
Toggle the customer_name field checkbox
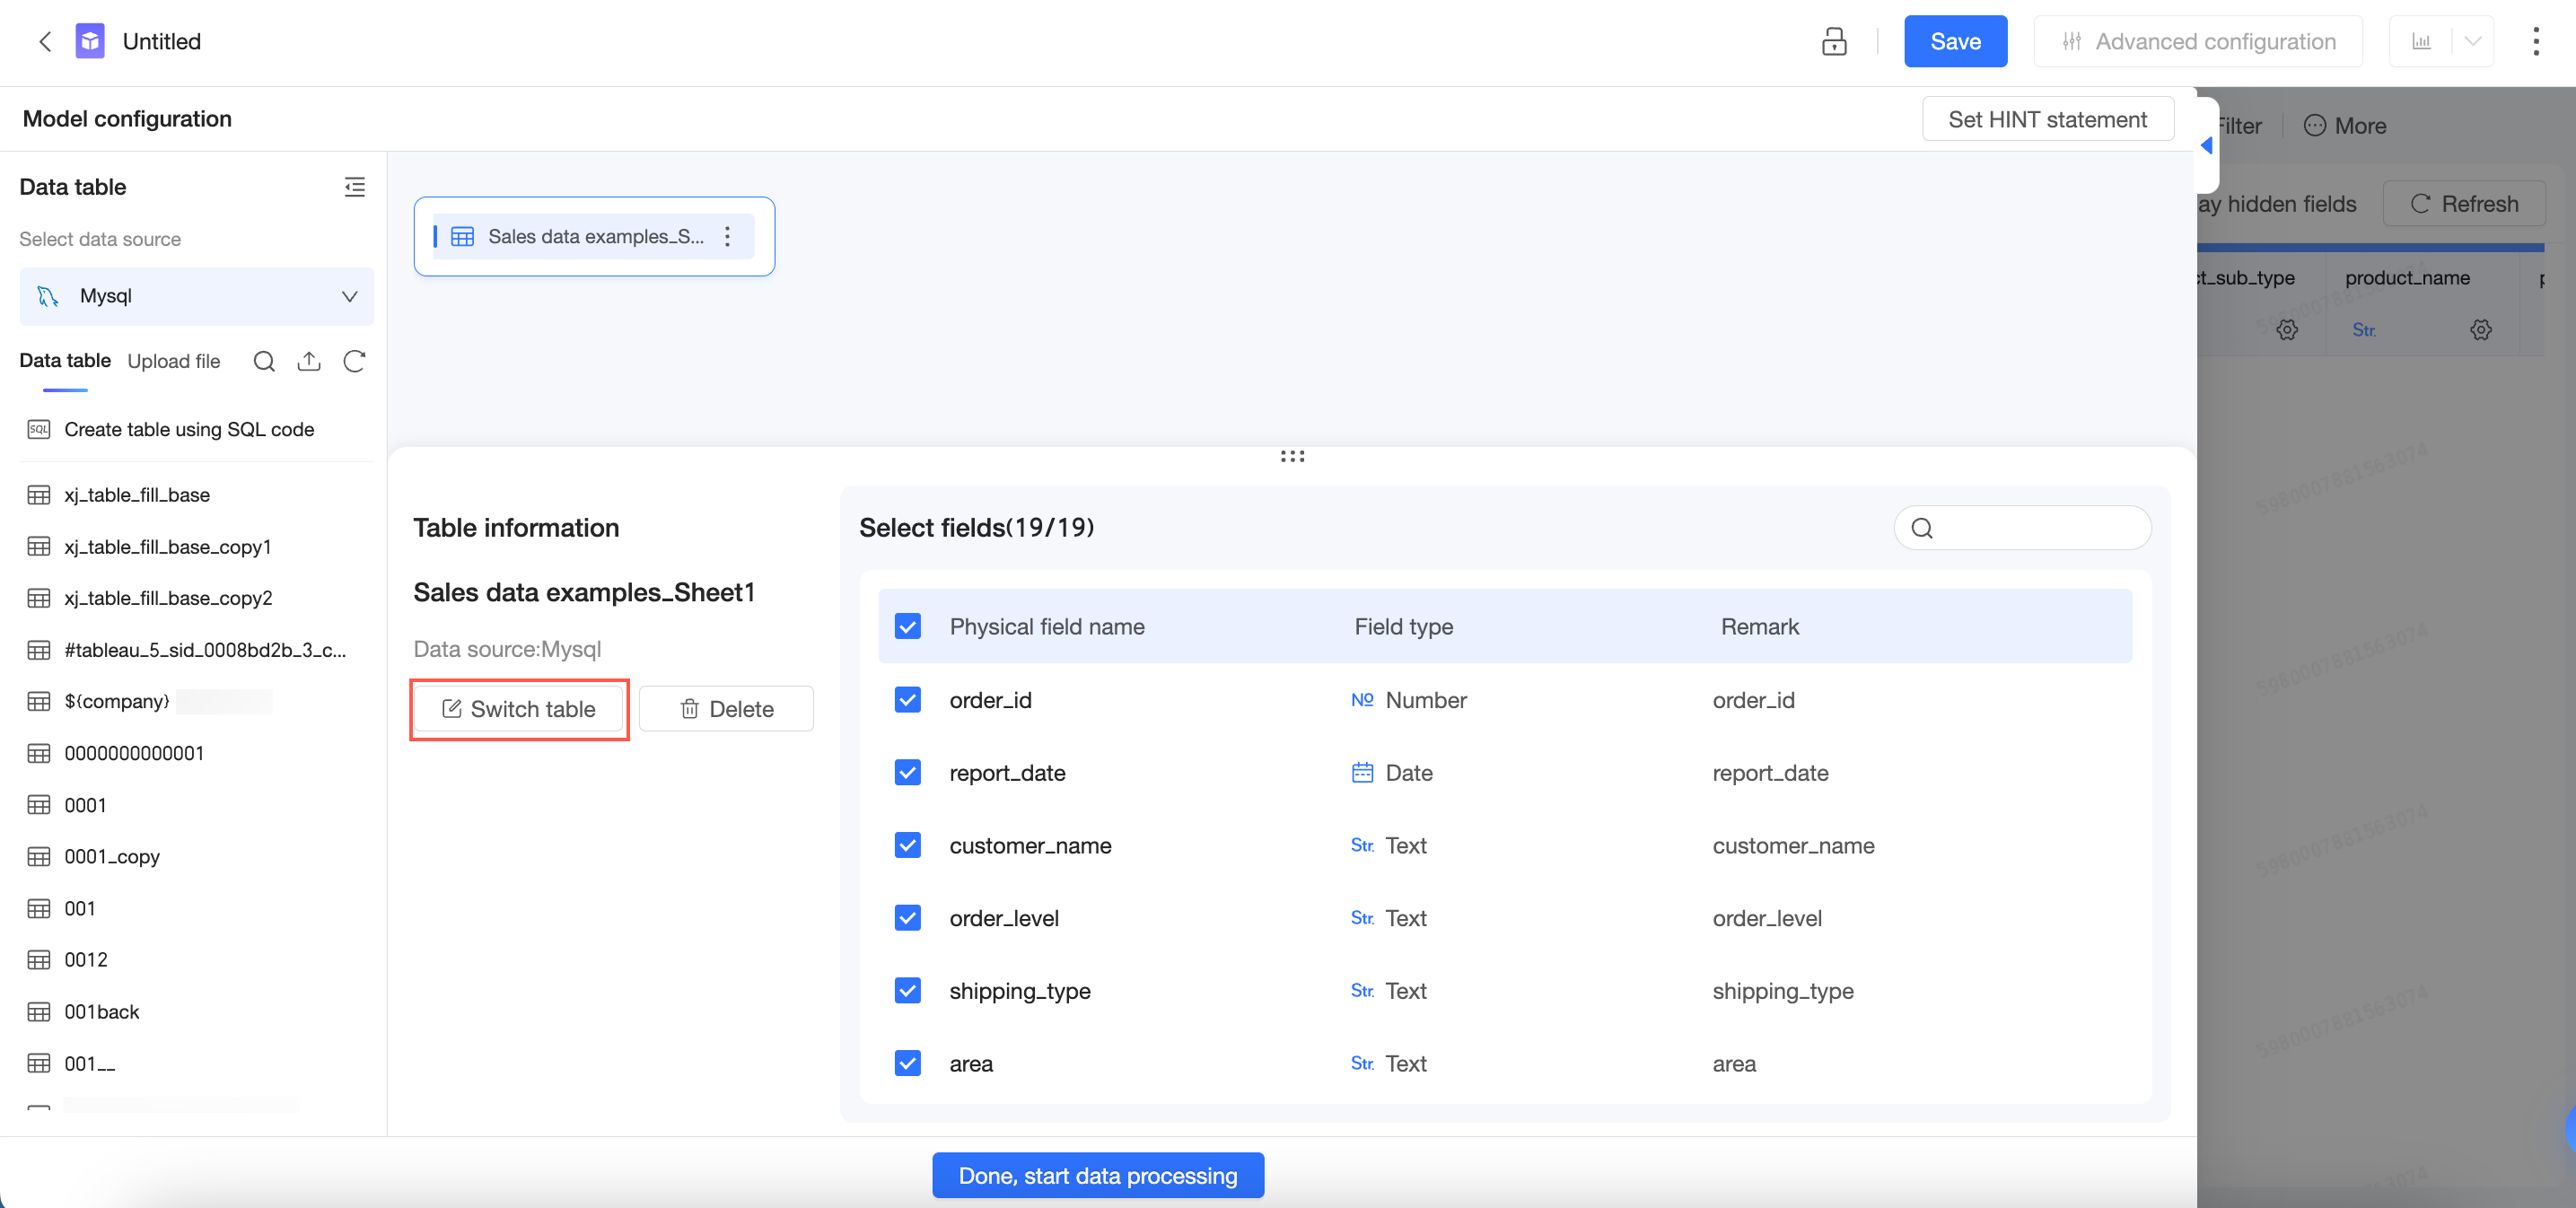[907, 845]
